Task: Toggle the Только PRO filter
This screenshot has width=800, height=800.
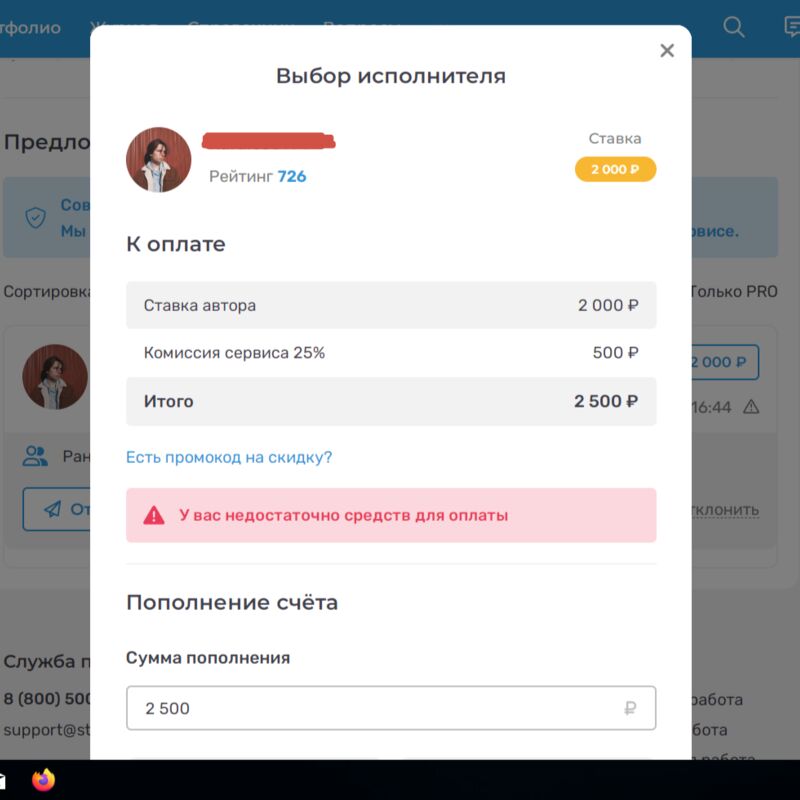Action: click(734, 292)
